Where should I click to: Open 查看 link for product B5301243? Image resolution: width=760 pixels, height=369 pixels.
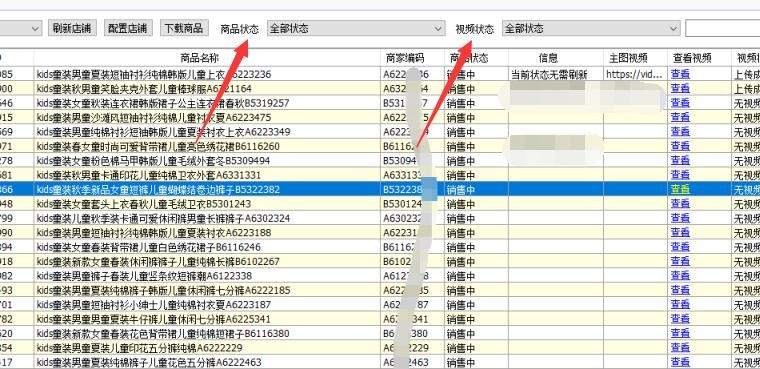coord(680,204)
